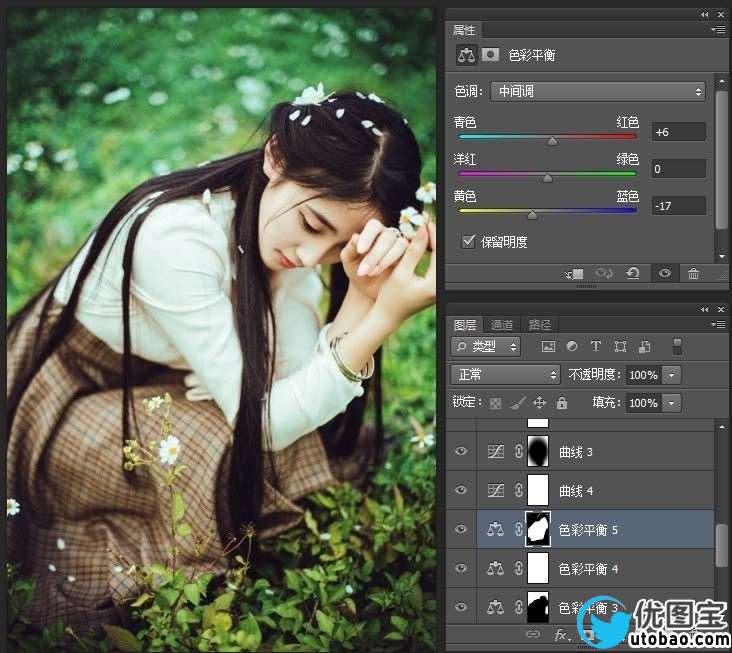The image size is (732, 653).
Task: Filter layers by smart object icon
Action: [645, 346]
